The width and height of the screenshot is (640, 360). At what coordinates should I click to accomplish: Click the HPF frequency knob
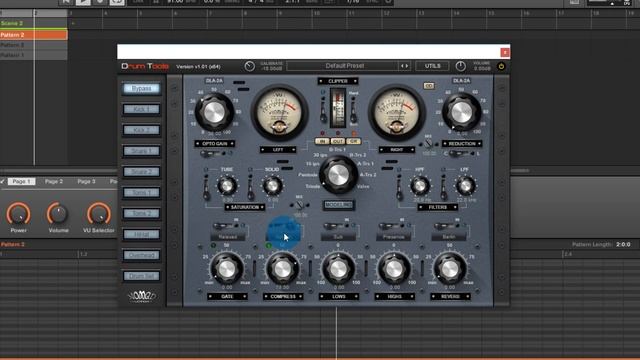tap(420, 186)
